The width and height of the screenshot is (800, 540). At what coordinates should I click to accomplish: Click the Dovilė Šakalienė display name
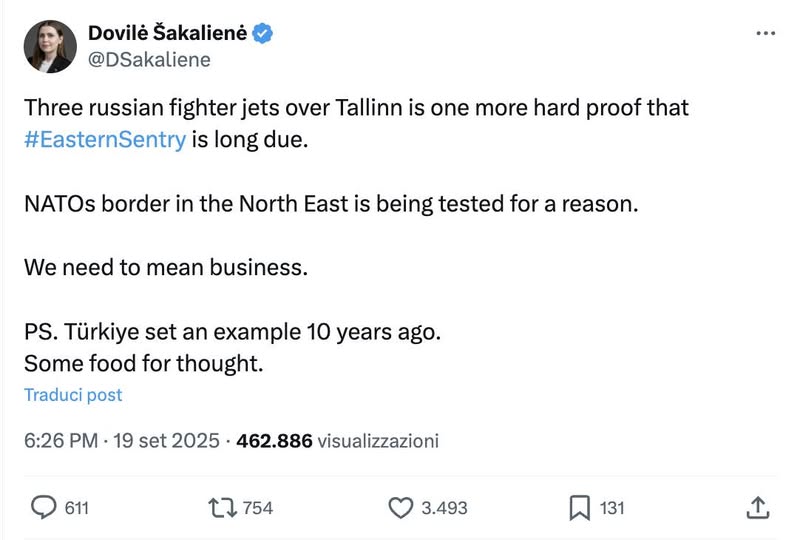tap(168, 34)
